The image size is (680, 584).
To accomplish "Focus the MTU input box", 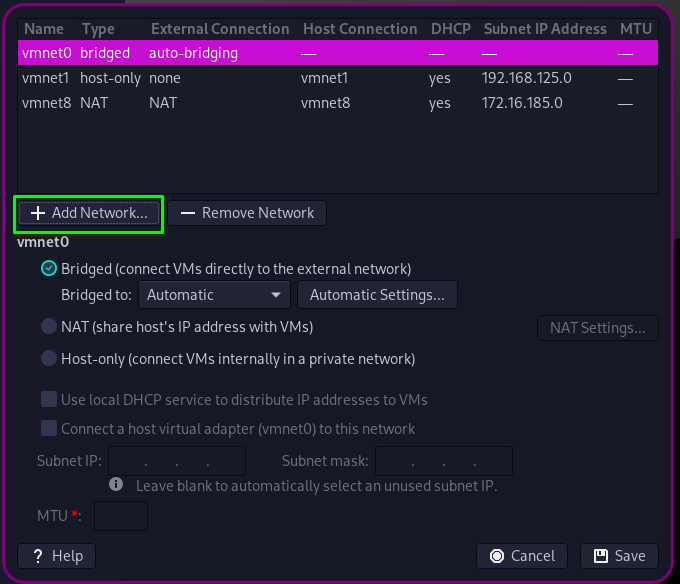I will click(x=120, y=516).
